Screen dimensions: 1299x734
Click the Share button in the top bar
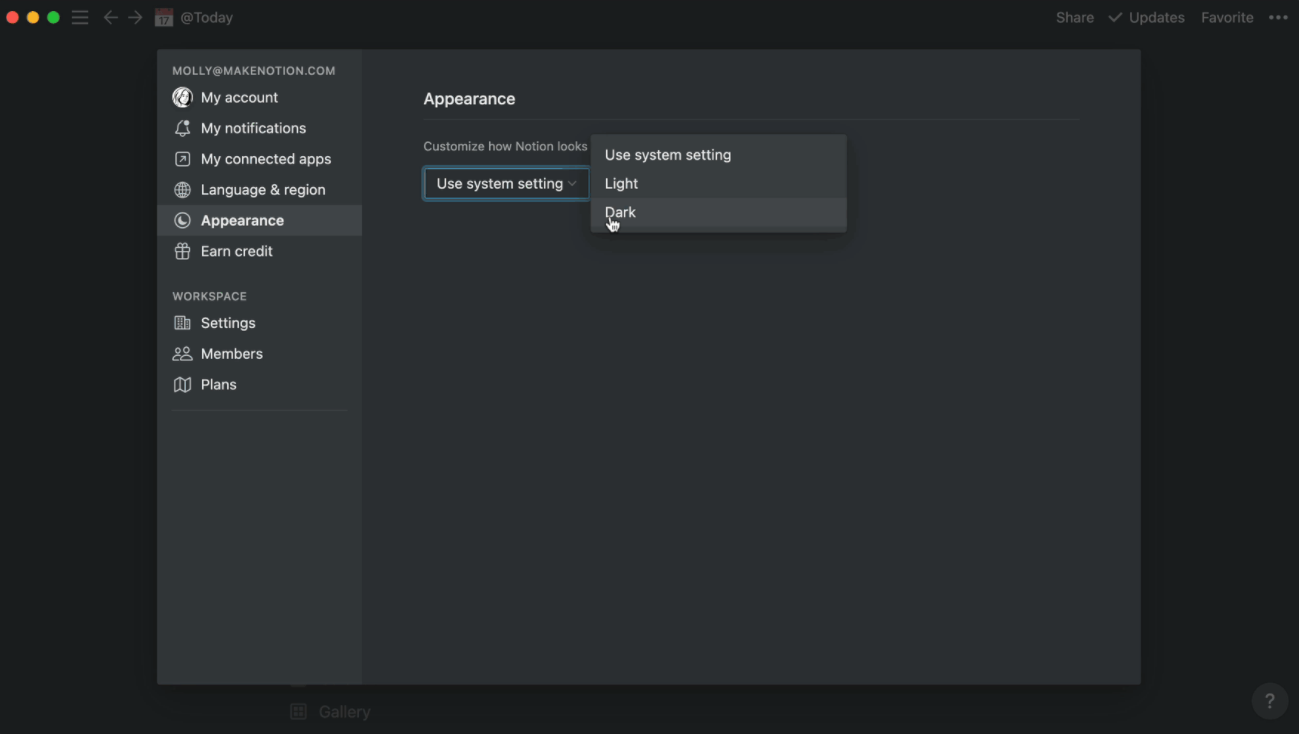tap(1075, 18)
